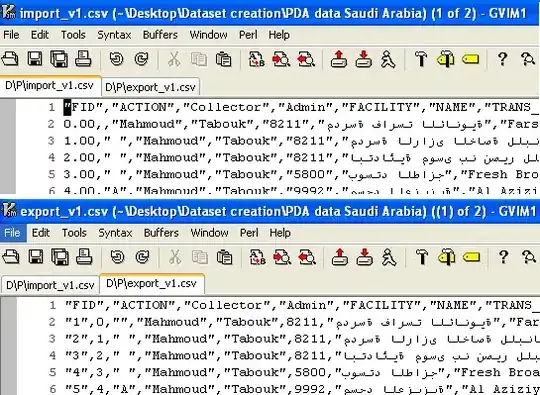Jump to tag icon in import_v1.csv window
The image size is (540, 395).
470,59
